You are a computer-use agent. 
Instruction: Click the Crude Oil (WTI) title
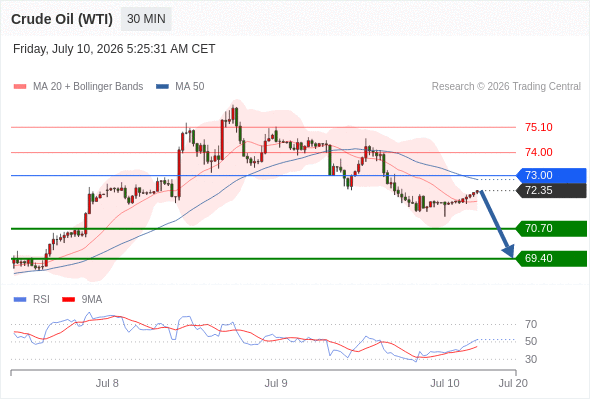click(x=62, y=19)
